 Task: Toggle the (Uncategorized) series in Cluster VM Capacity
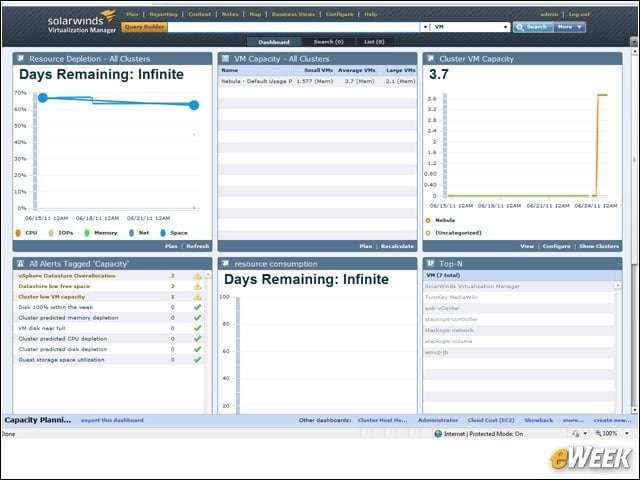click(x=453, y=233)
